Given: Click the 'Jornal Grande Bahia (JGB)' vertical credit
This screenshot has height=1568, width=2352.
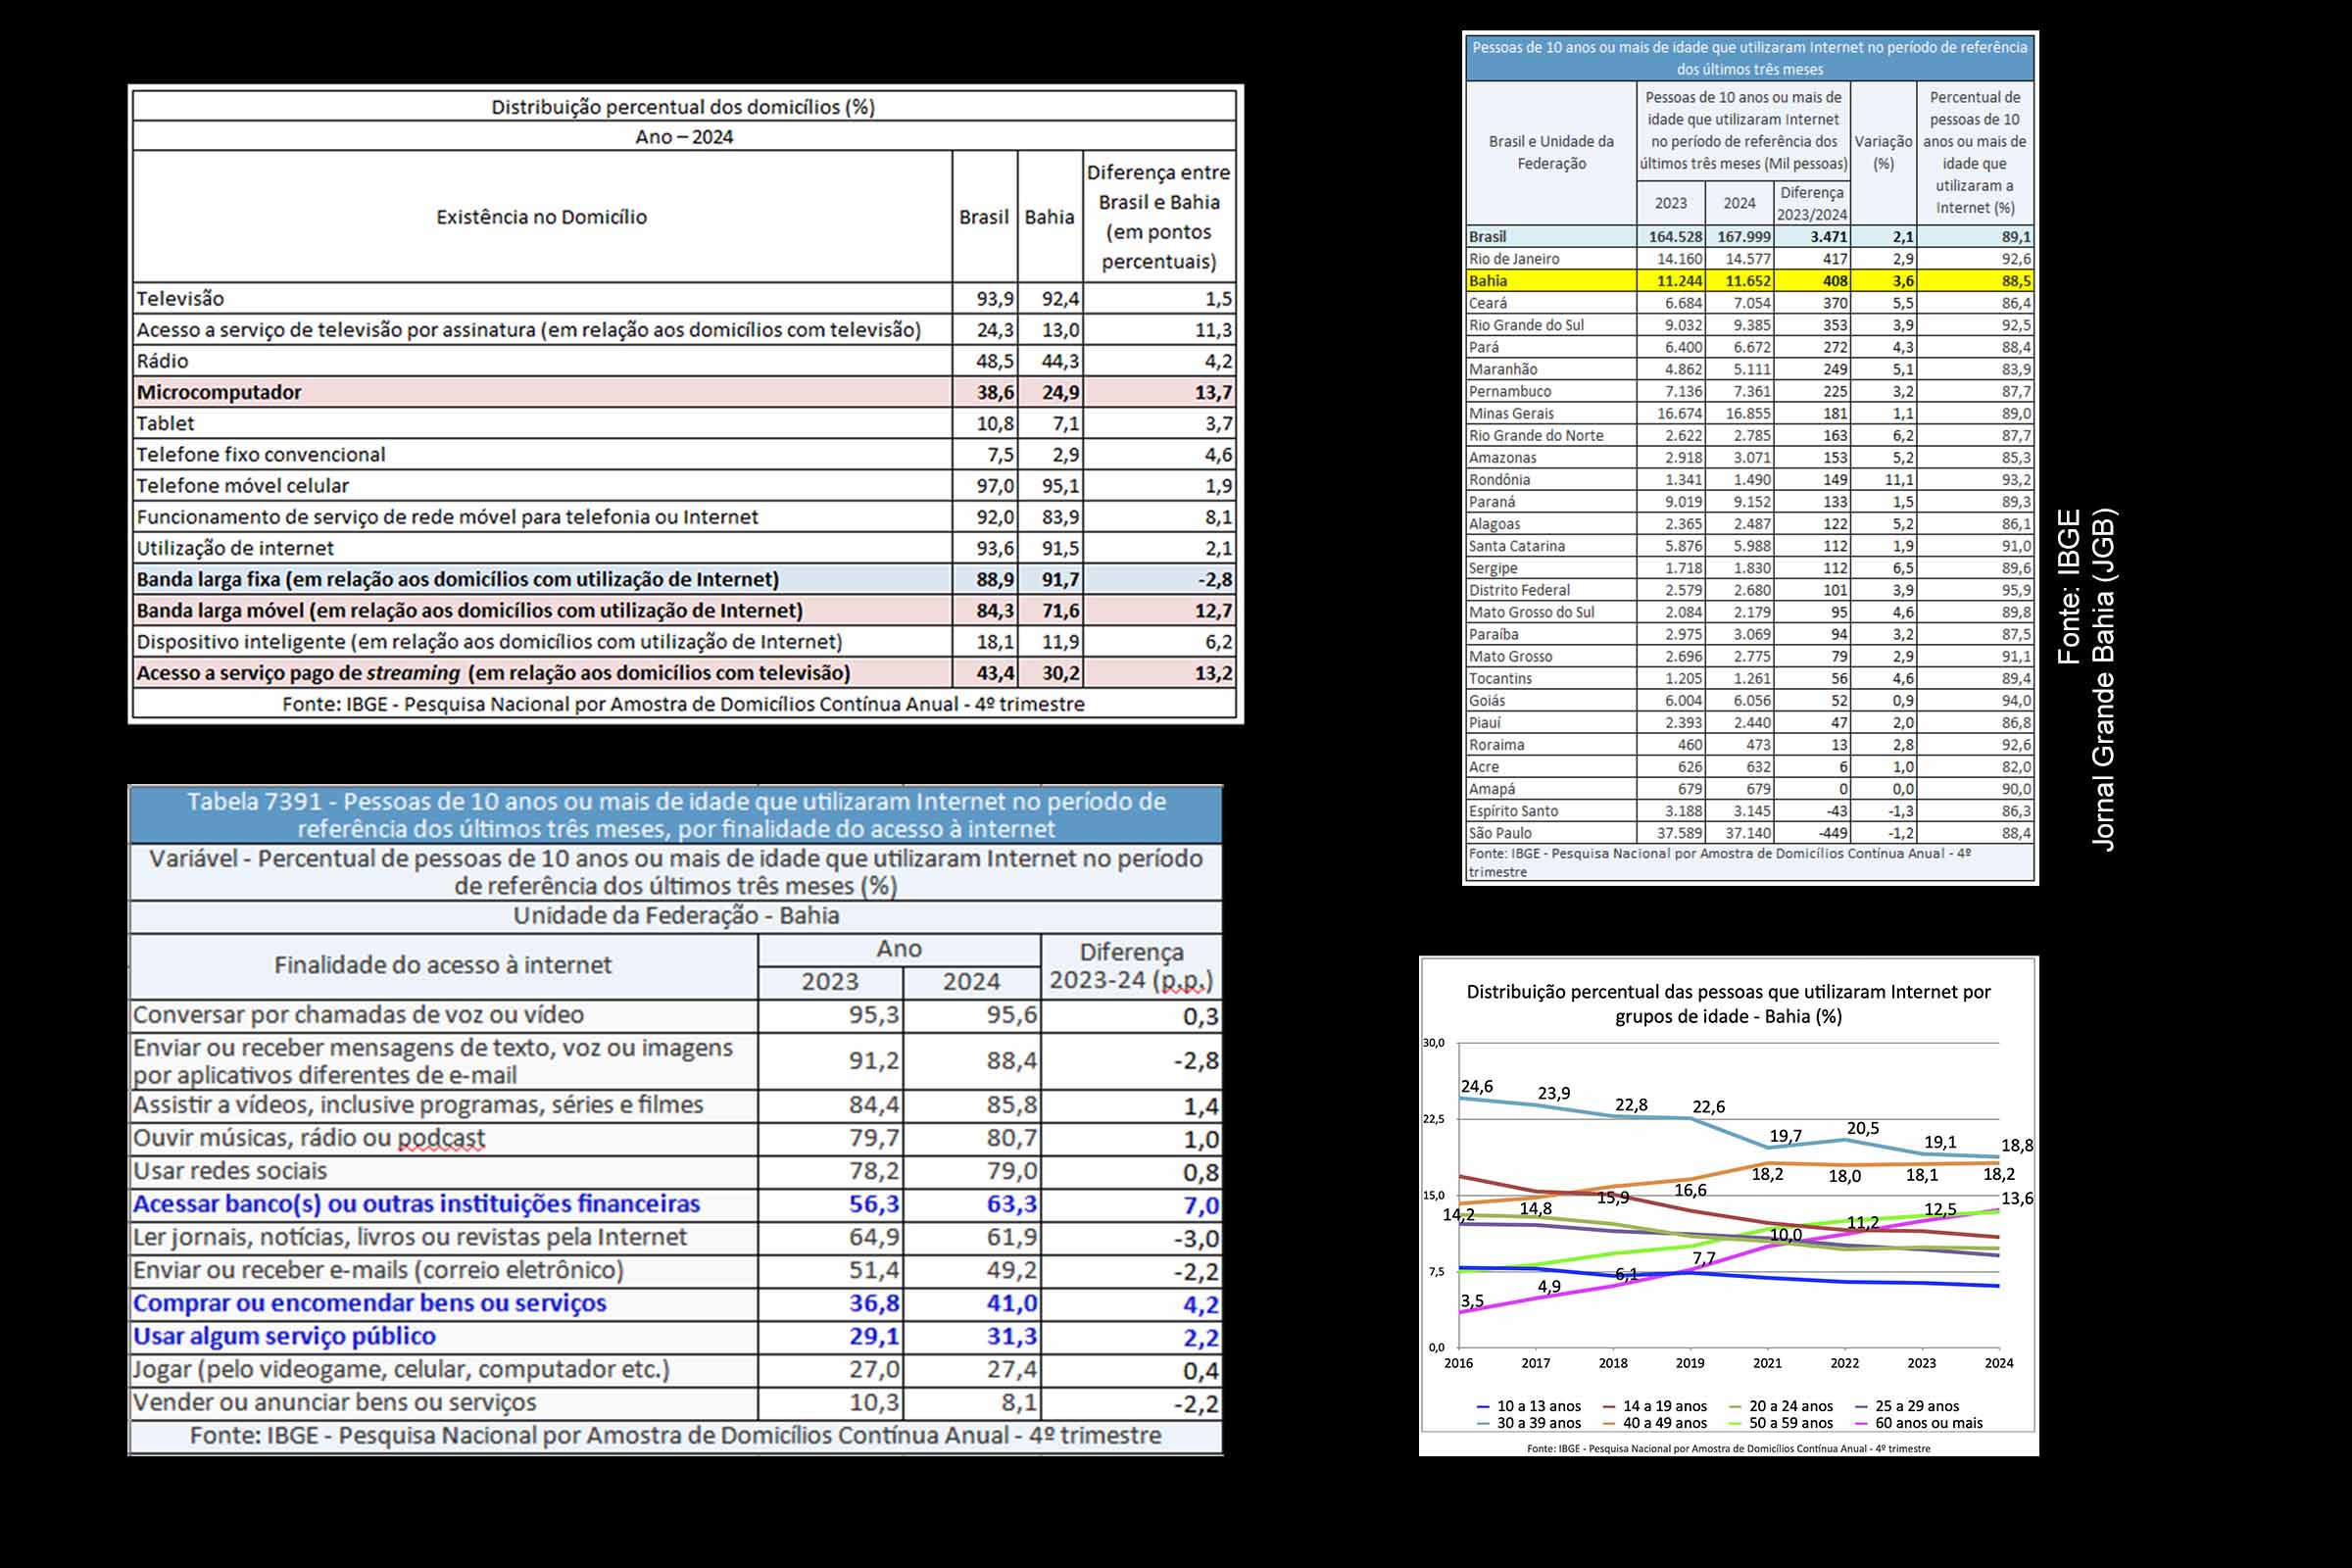Looking at the screenshot, I should 2103,680.
